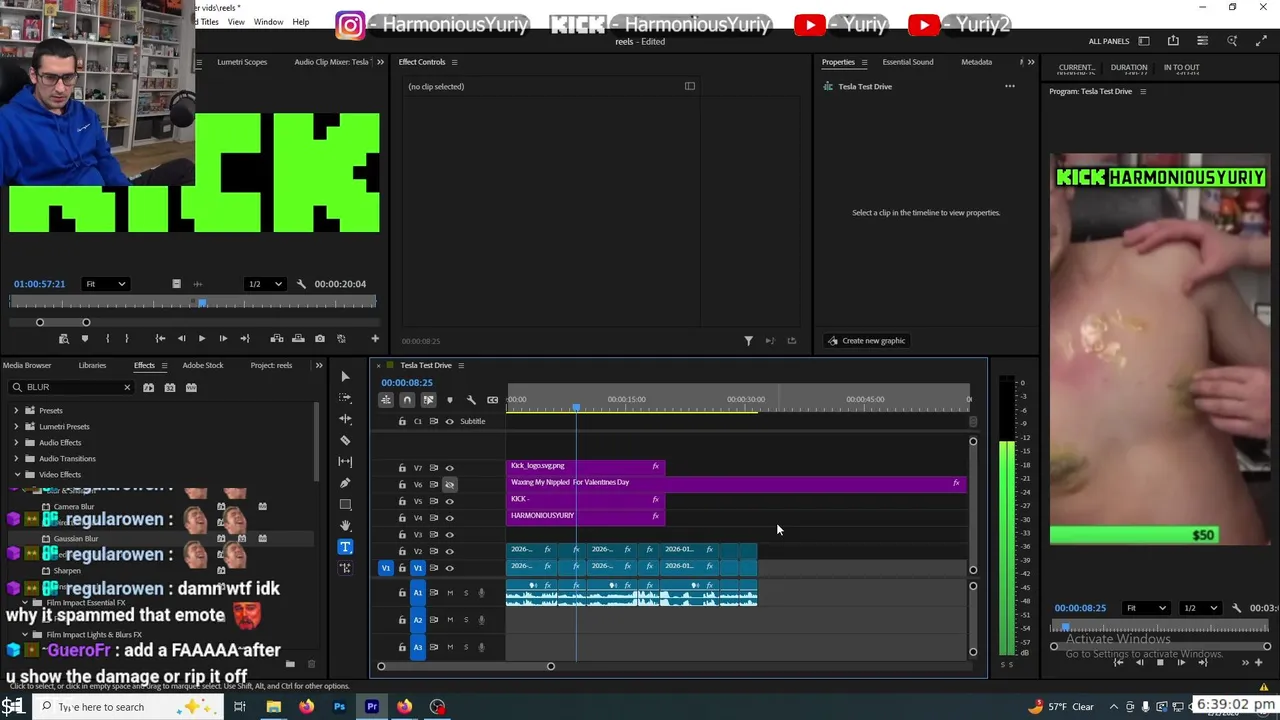Show more tabs in Effects panel group

pos(319,365)
